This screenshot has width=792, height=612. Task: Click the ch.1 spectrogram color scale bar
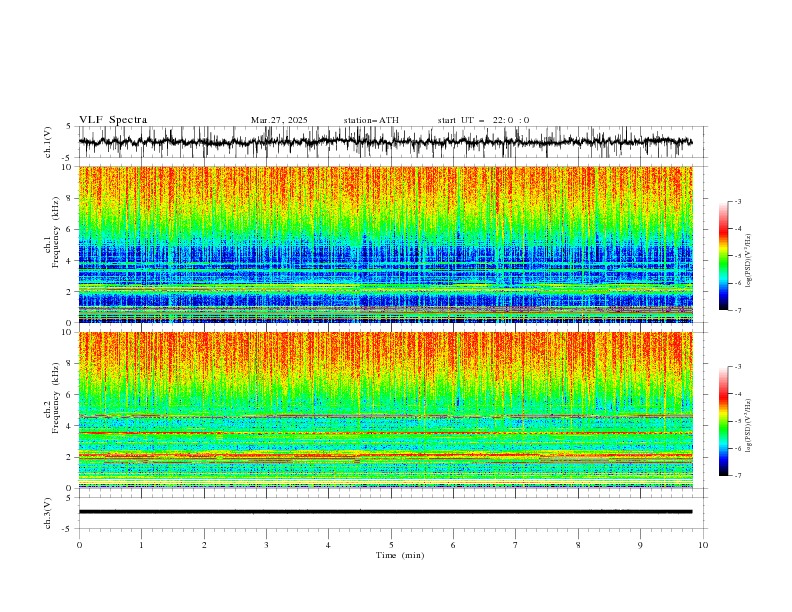pos(724,256)
